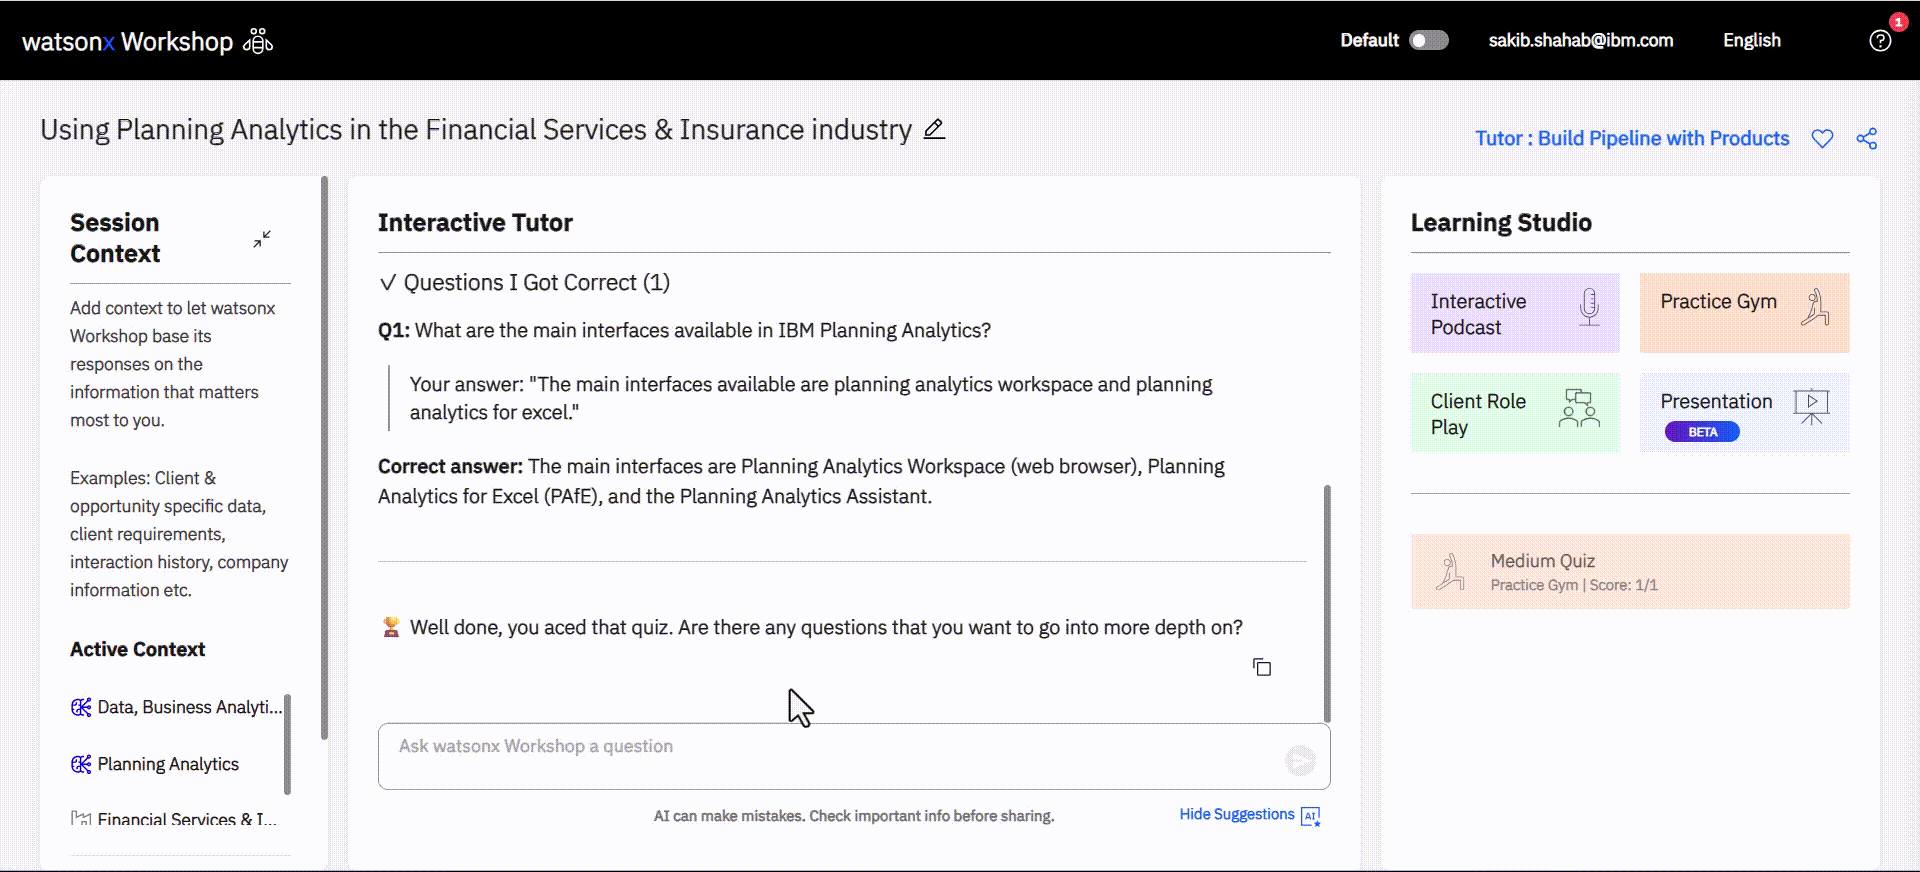Share the session using share icon
Viewport: 1920px width, 872px height.
tap(1867, 139)
